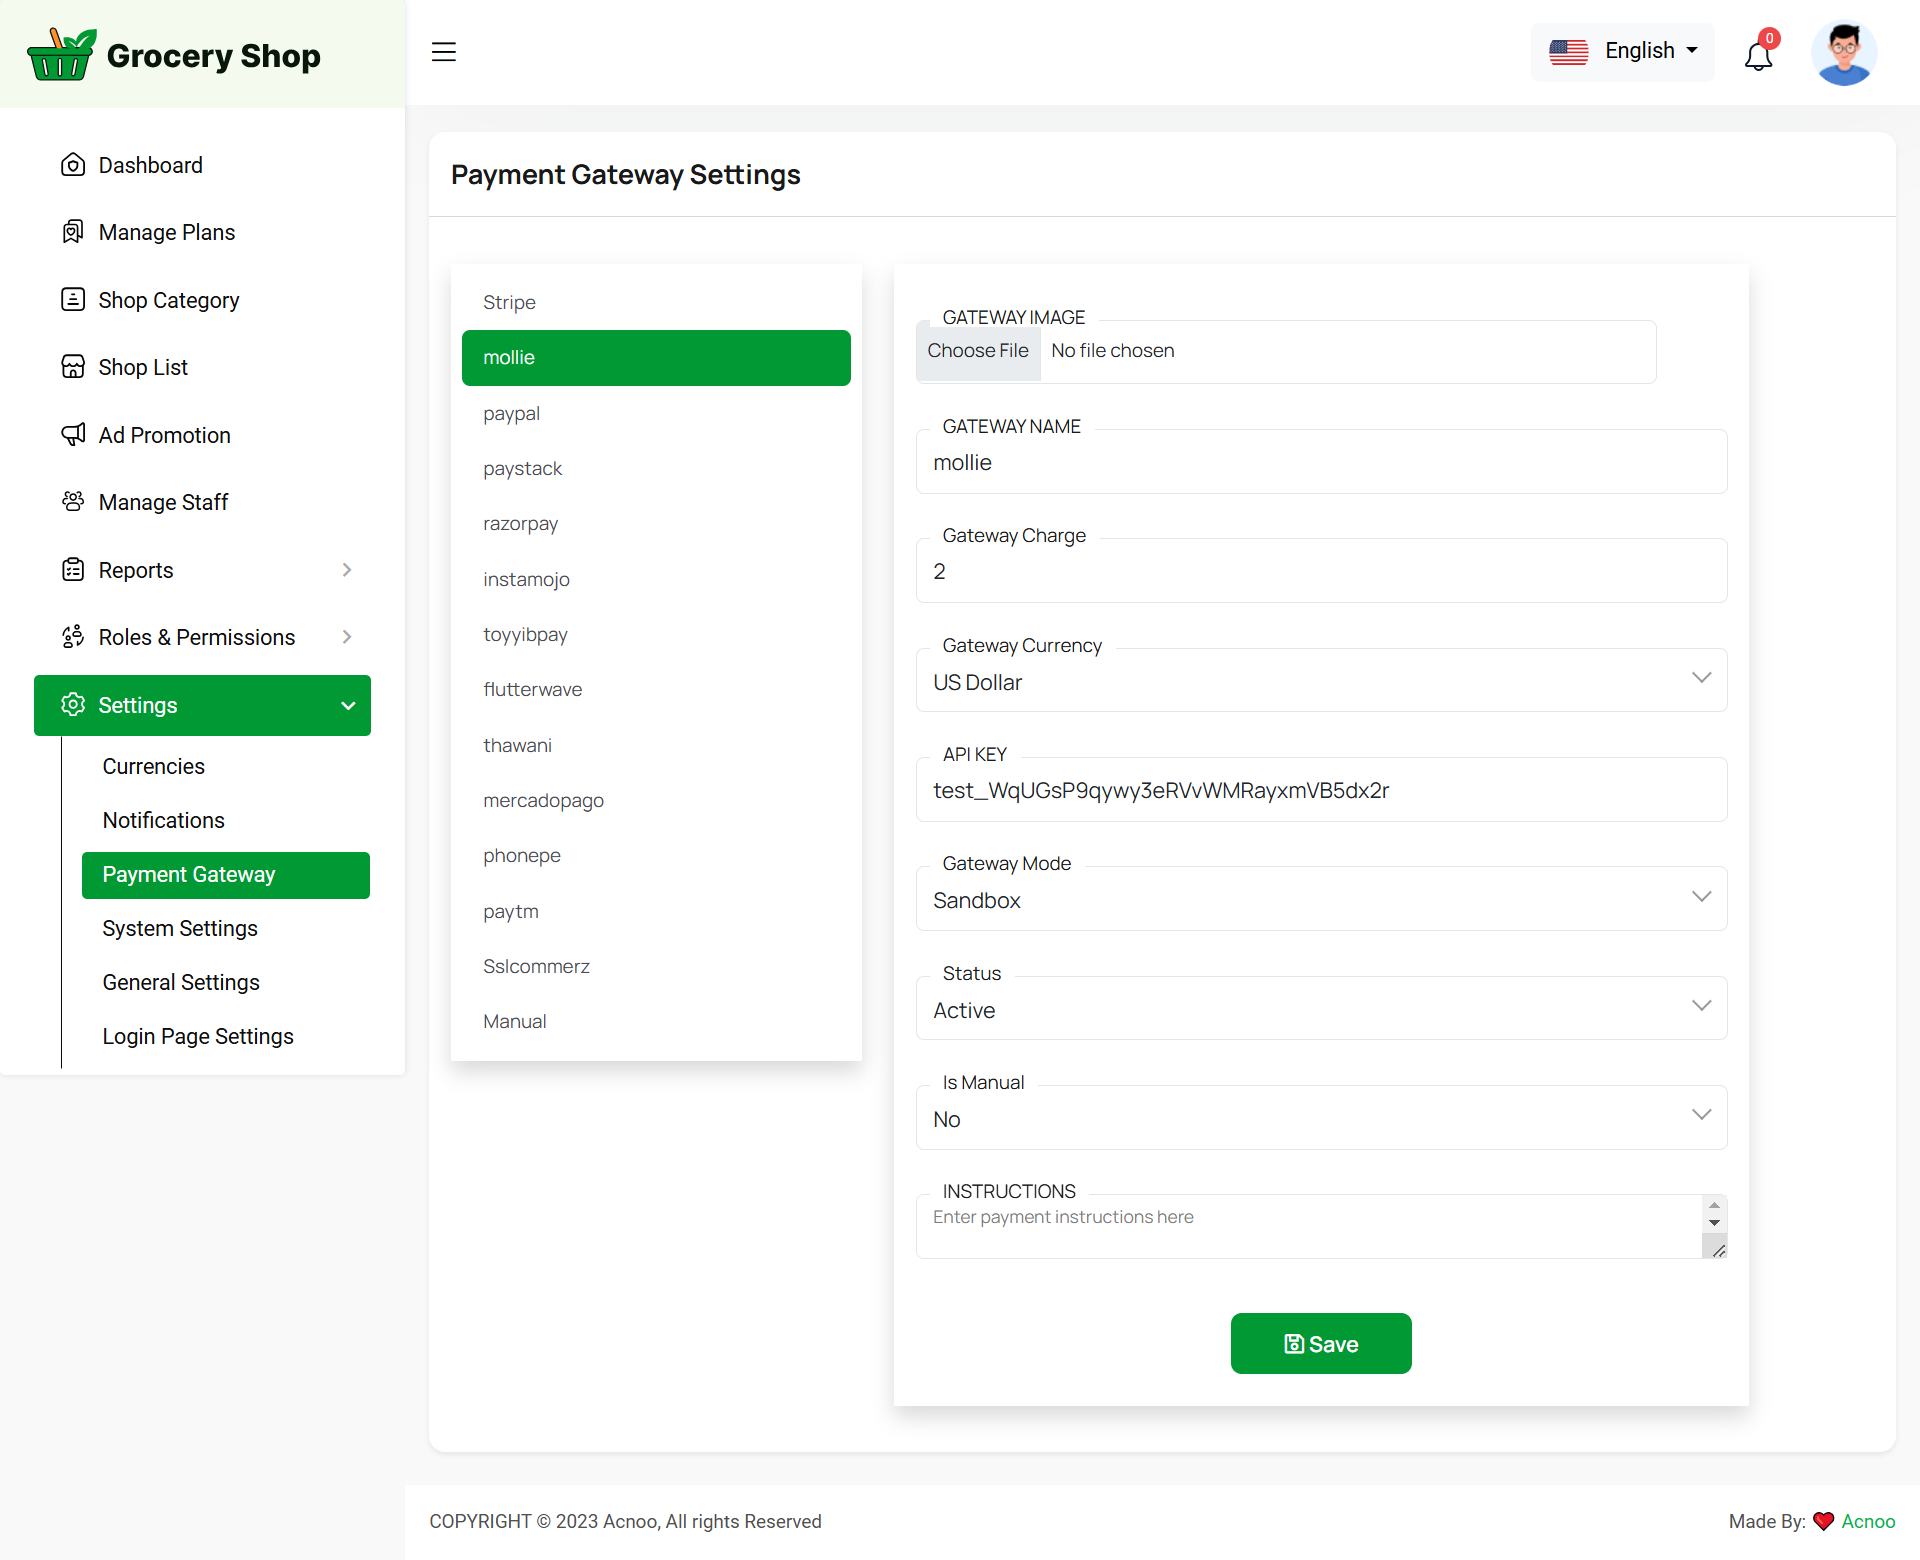
Task: Click into the API KEY field
Action: [x=1320, y=790]
